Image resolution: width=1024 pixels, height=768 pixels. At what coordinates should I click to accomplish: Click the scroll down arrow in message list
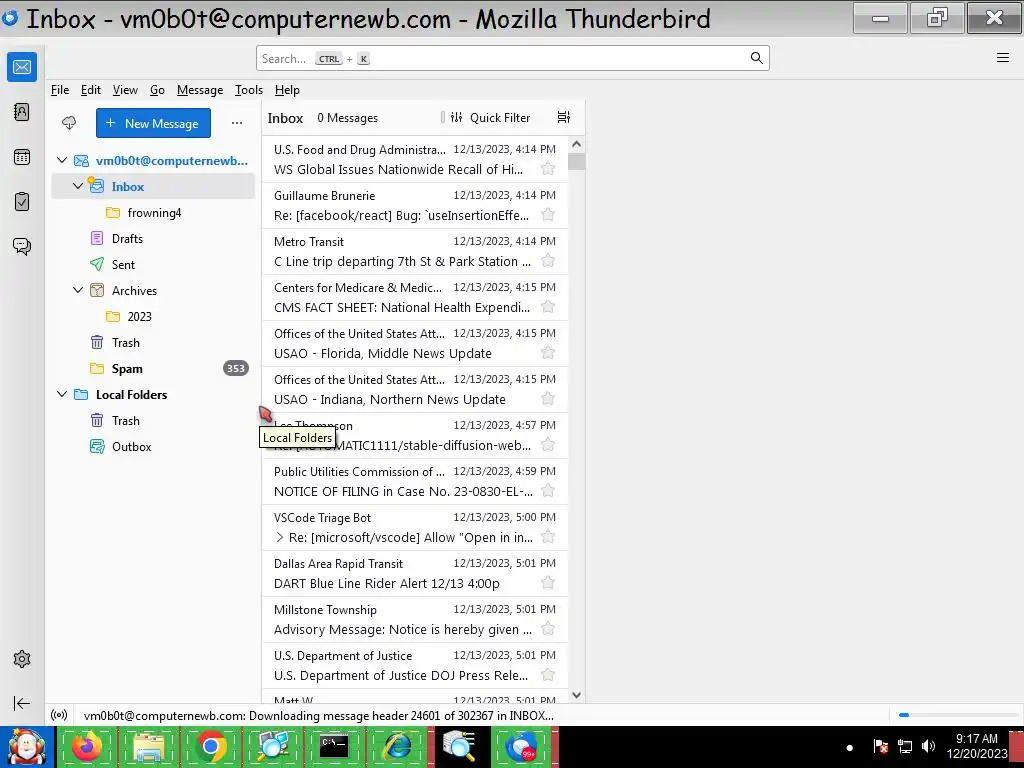pyautogui.click(x=576, y=696)
